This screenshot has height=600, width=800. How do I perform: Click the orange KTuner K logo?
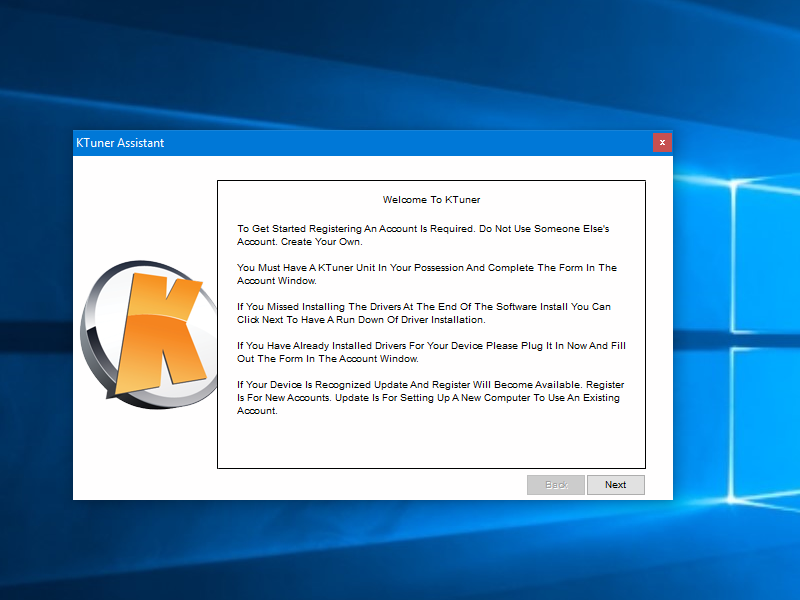point(148,335)
